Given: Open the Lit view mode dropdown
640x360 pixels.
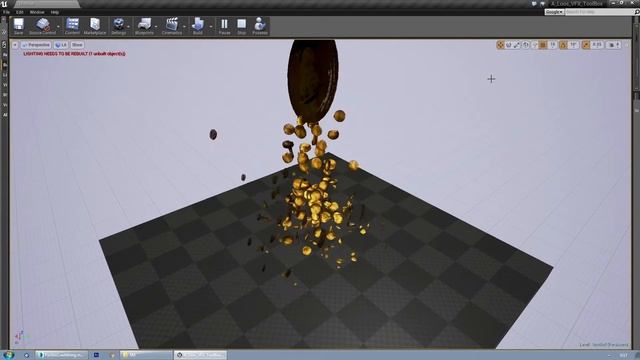Looking at the screenshot, I should click(61, 45).
